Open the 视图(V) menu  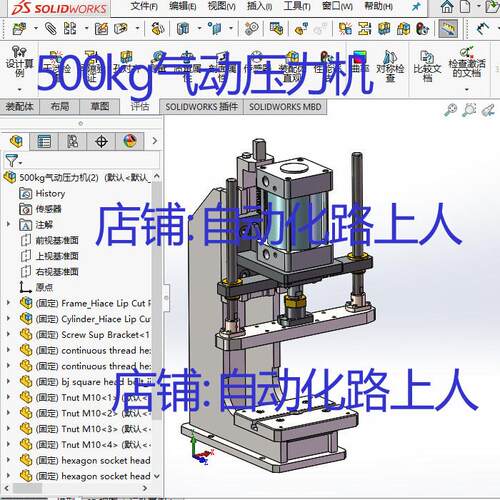click(x=222, y=6)
